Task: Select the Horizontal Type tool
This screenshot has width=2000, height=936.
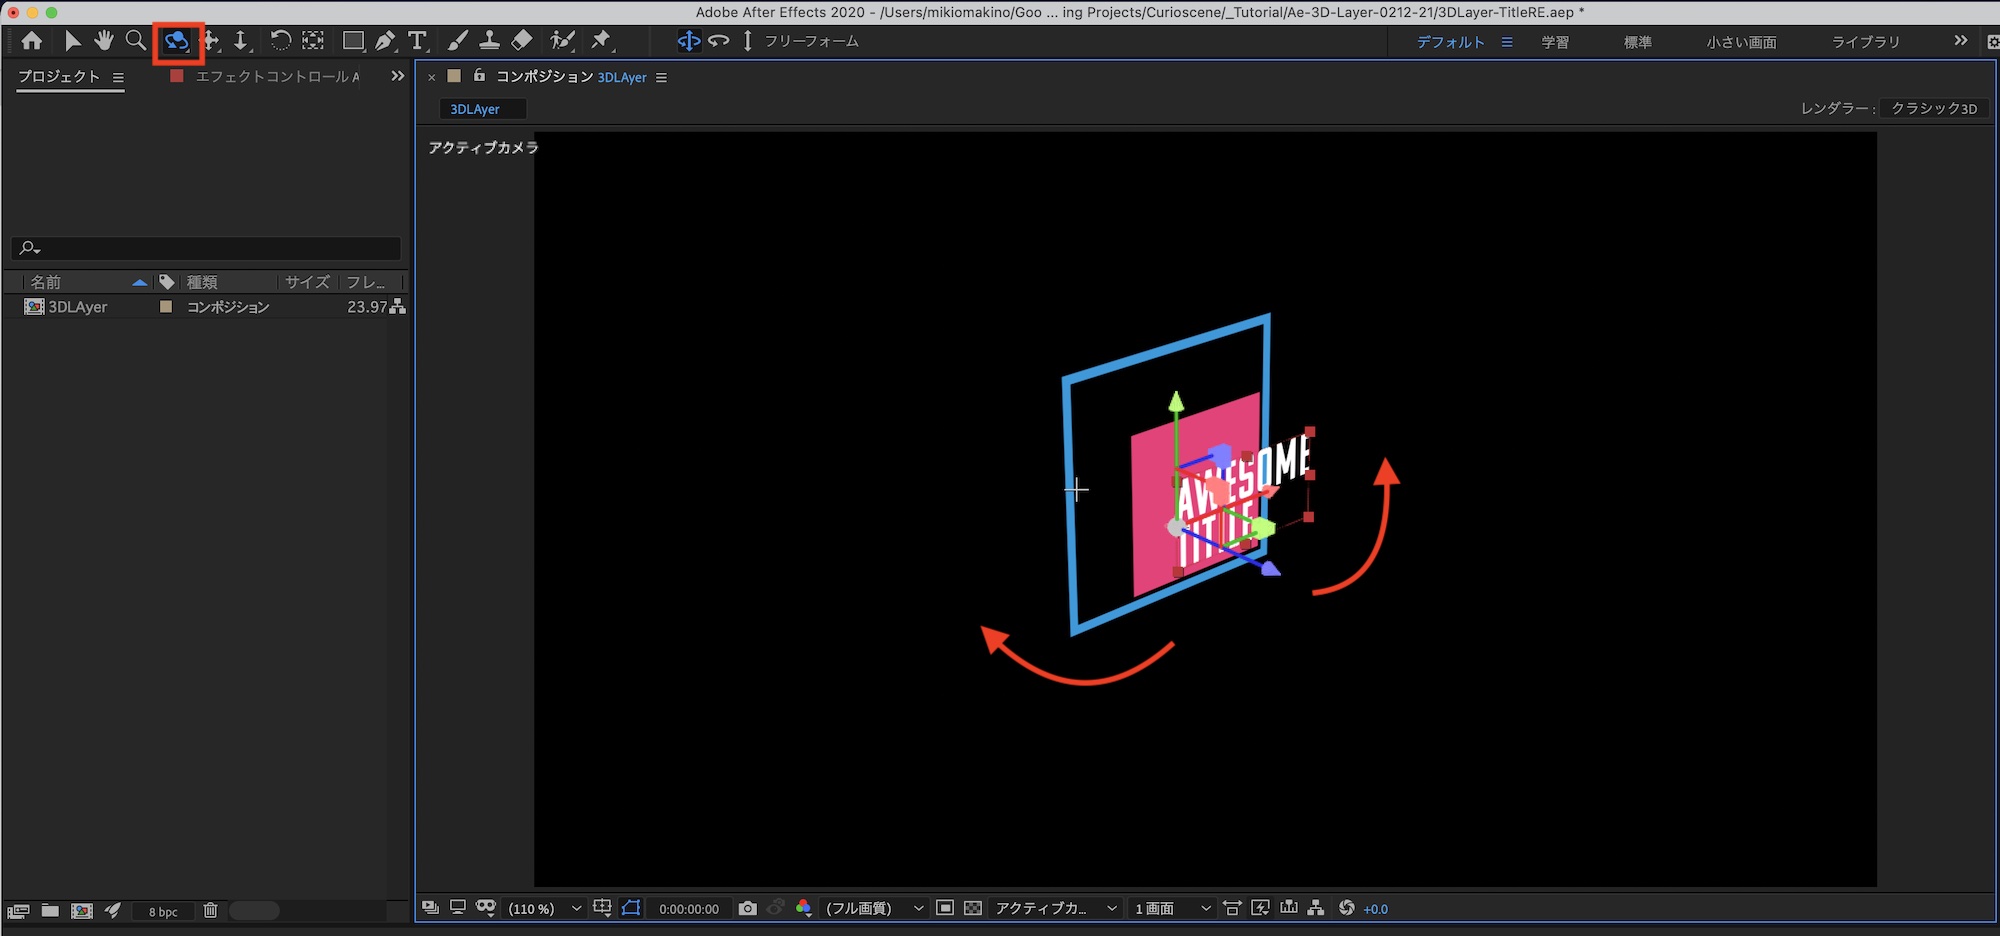Action: [417, 41]
